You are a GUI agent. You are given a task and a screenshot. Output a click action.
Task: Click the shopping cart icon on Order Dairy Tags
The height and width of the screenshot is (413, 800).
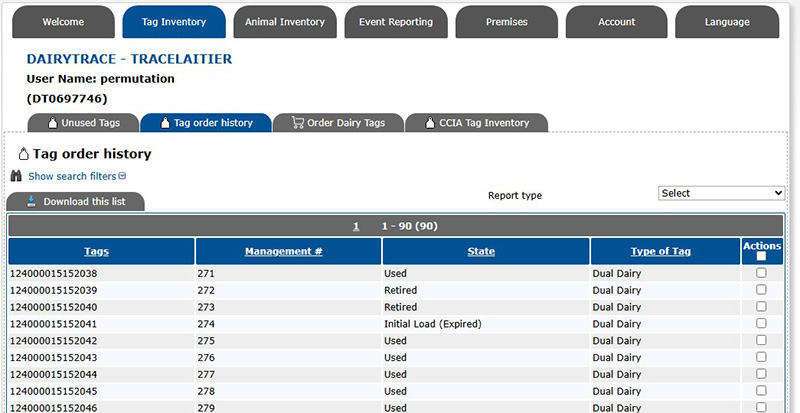(297, 123)
